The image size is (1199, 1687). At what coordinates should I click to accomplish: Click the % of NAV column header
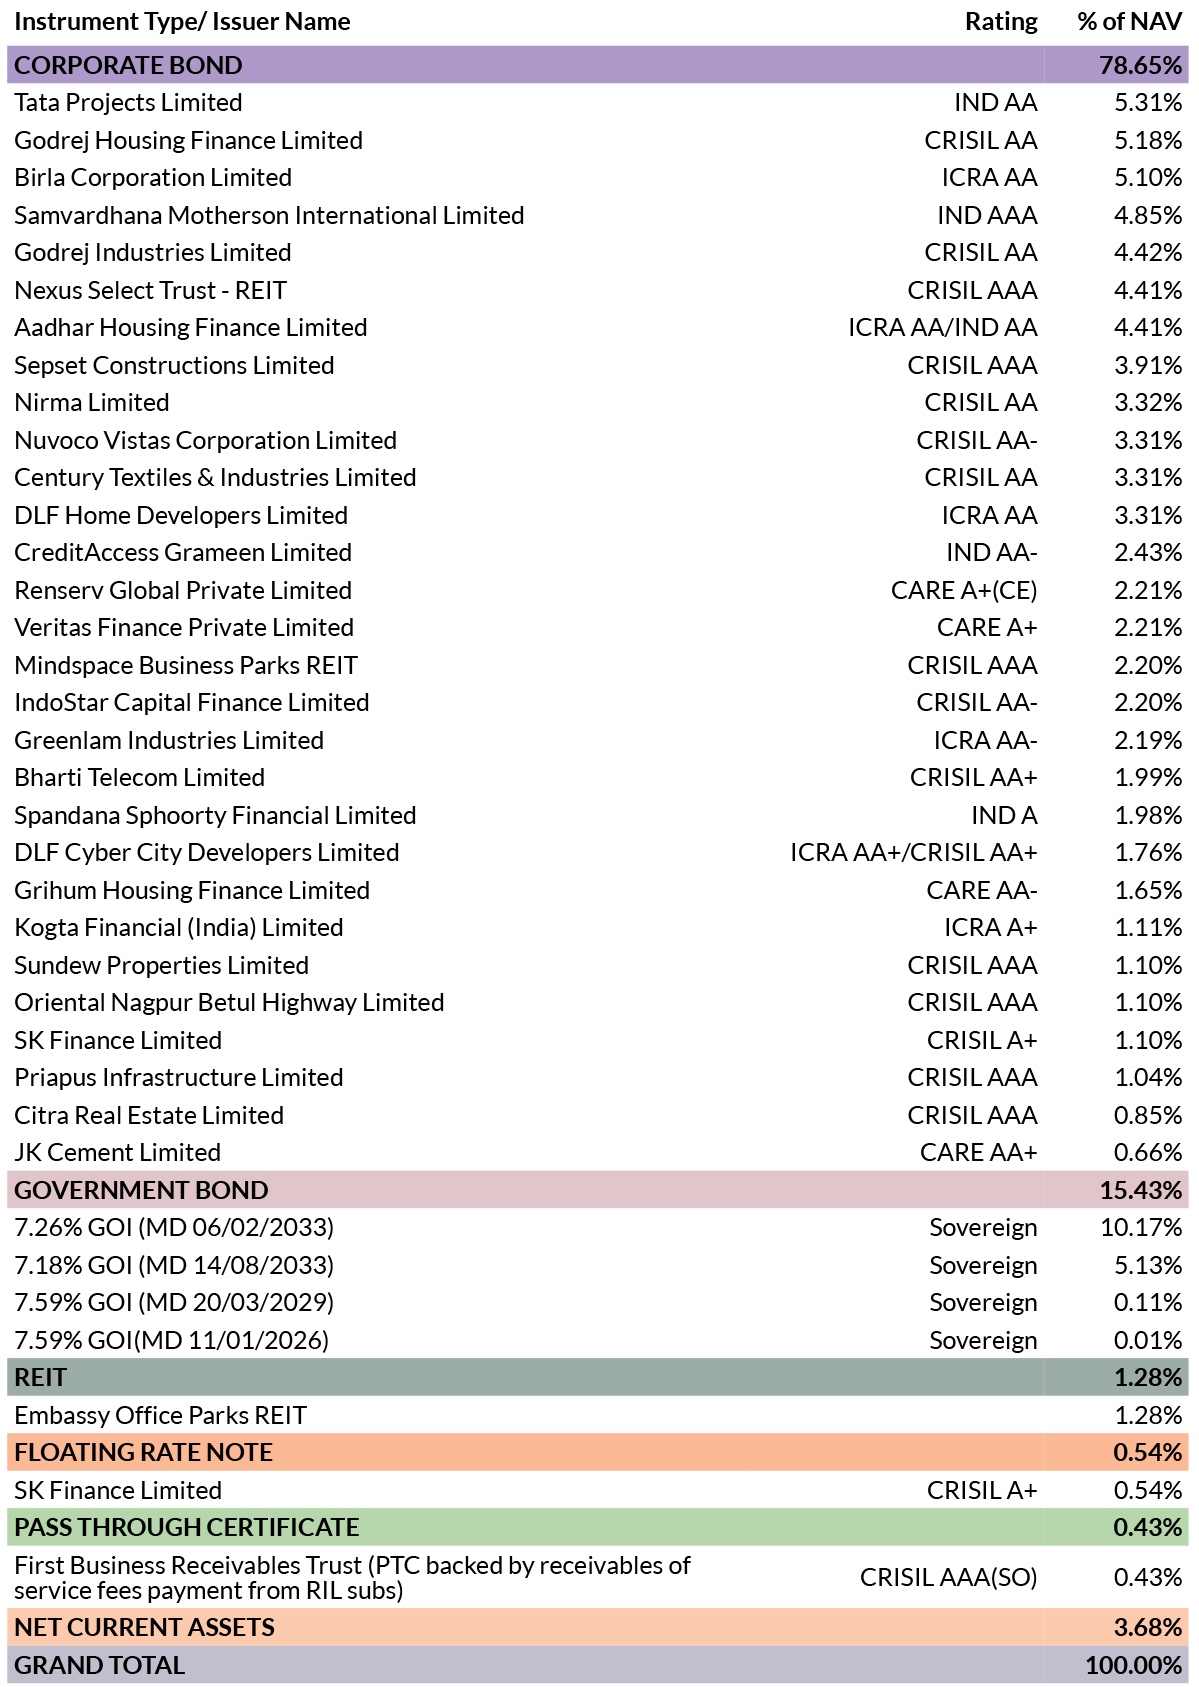[x=1130, y=22]
